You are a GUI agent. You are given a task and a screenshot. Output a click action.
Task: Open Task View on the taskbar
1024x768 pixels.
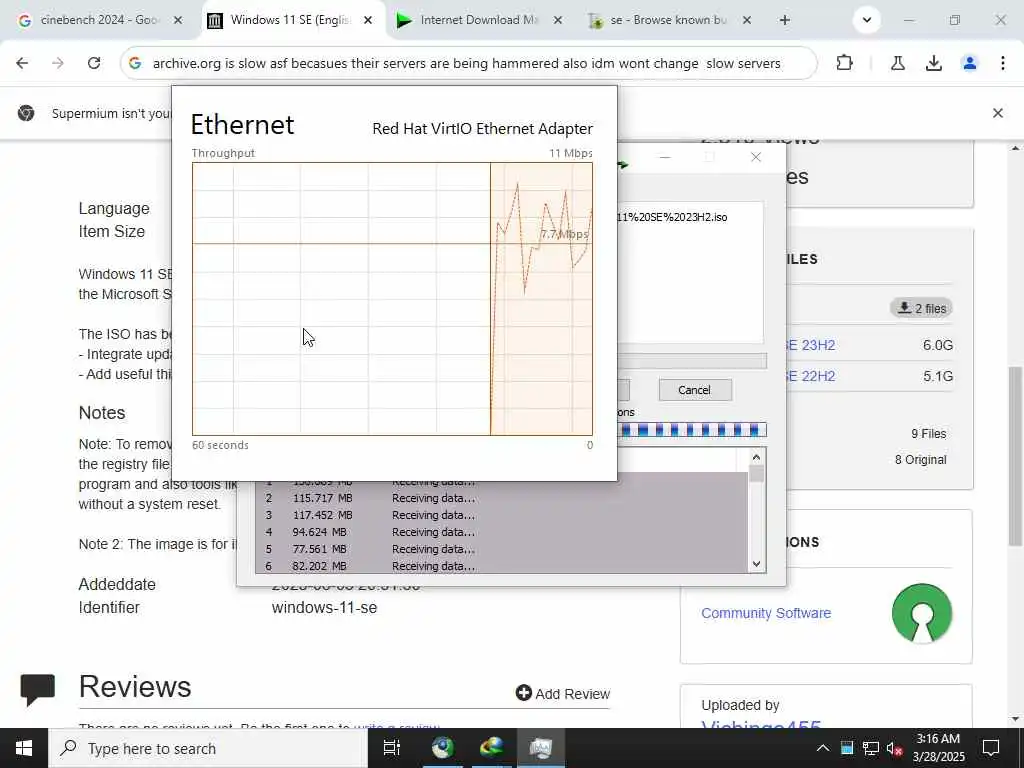(391, 748)
